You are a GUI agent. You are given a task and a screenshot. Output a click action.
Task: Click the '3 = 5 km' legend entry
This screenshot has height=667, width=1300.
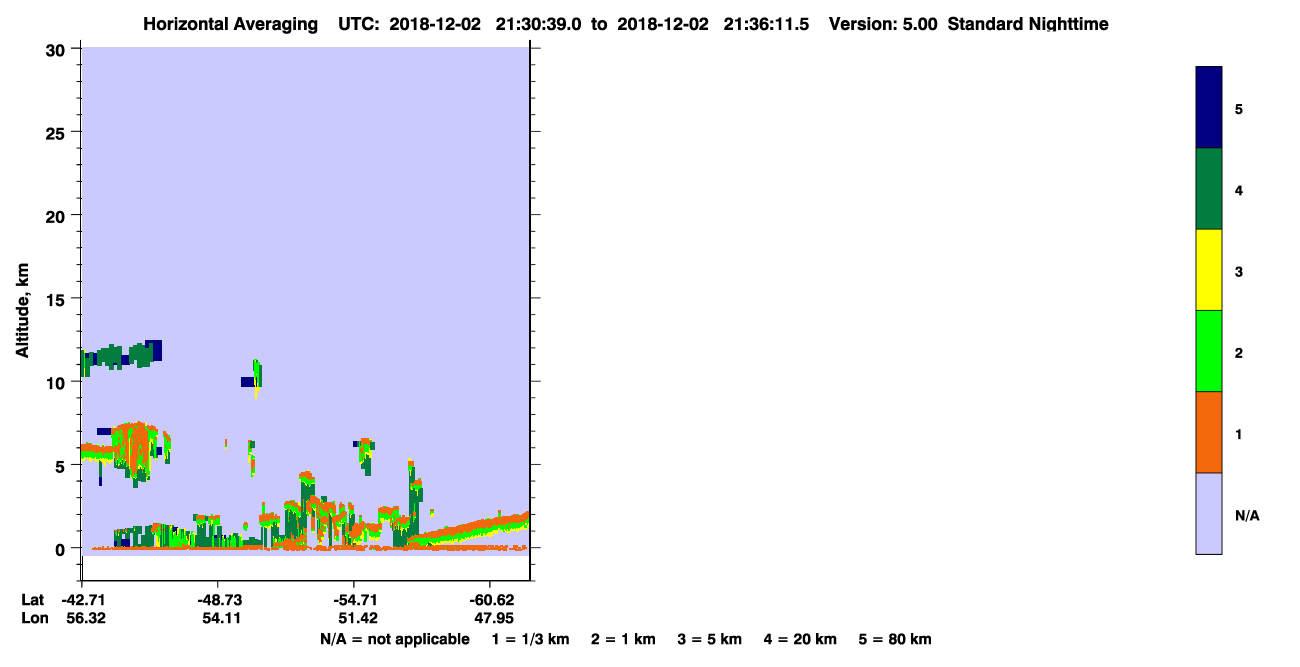pos(710,639)
